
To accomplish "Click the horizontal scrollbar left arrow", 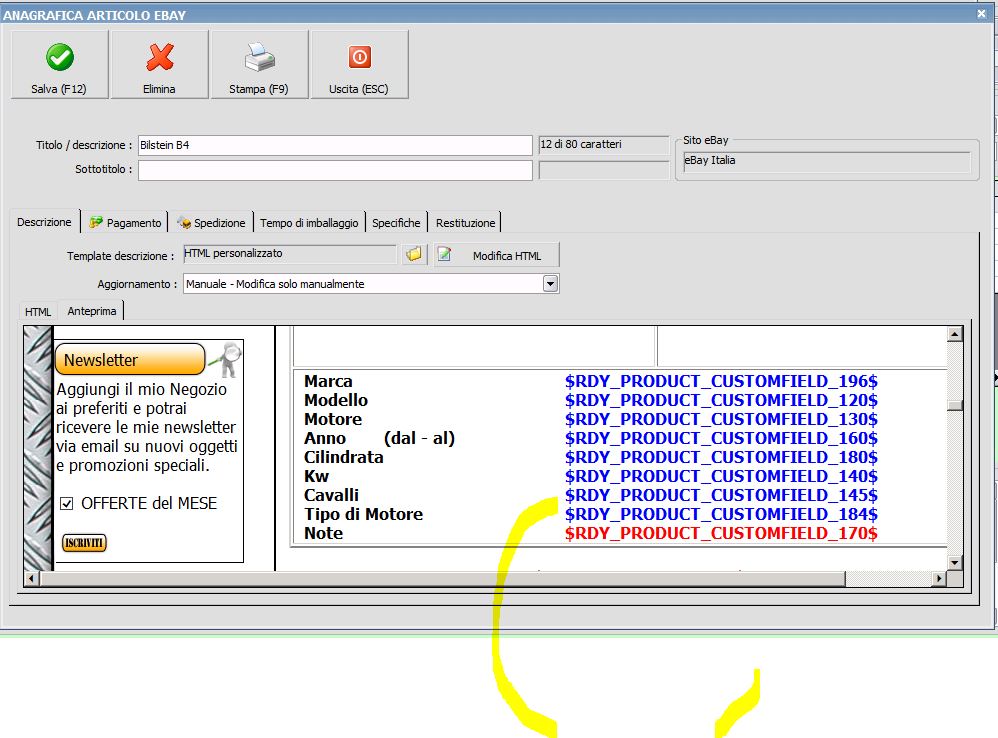I will tap(31, 578).
